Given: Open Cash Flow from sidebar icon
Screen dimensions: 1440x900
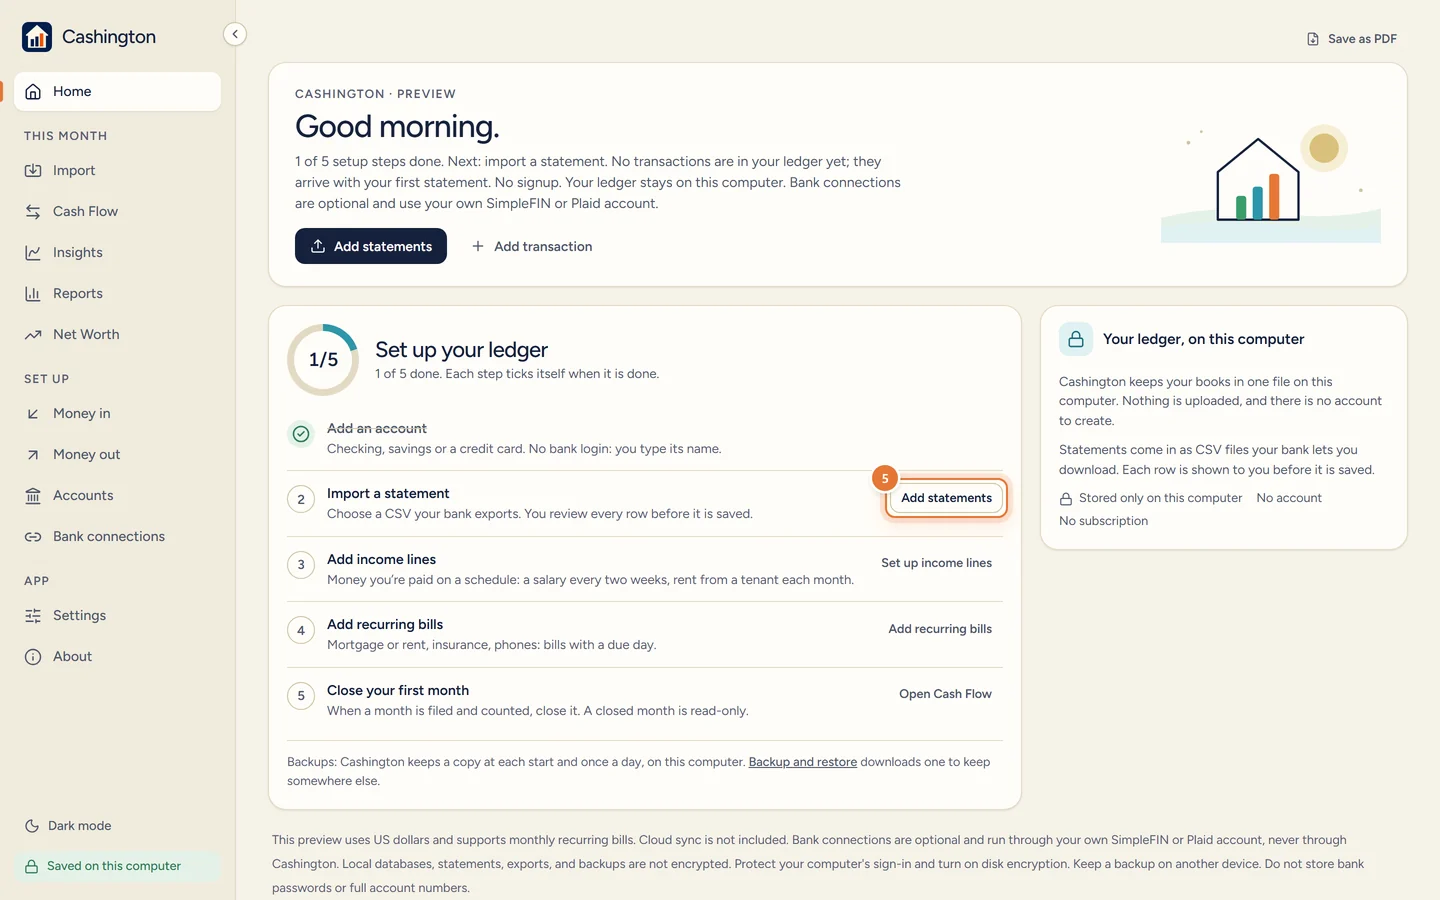Looking at the screenshot, I should pyautogui.click(x=33, y=212).
